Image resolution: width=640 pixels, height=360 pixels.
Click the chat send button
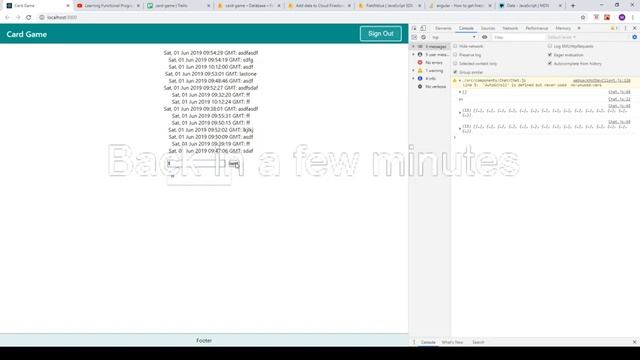click(233, 164)
